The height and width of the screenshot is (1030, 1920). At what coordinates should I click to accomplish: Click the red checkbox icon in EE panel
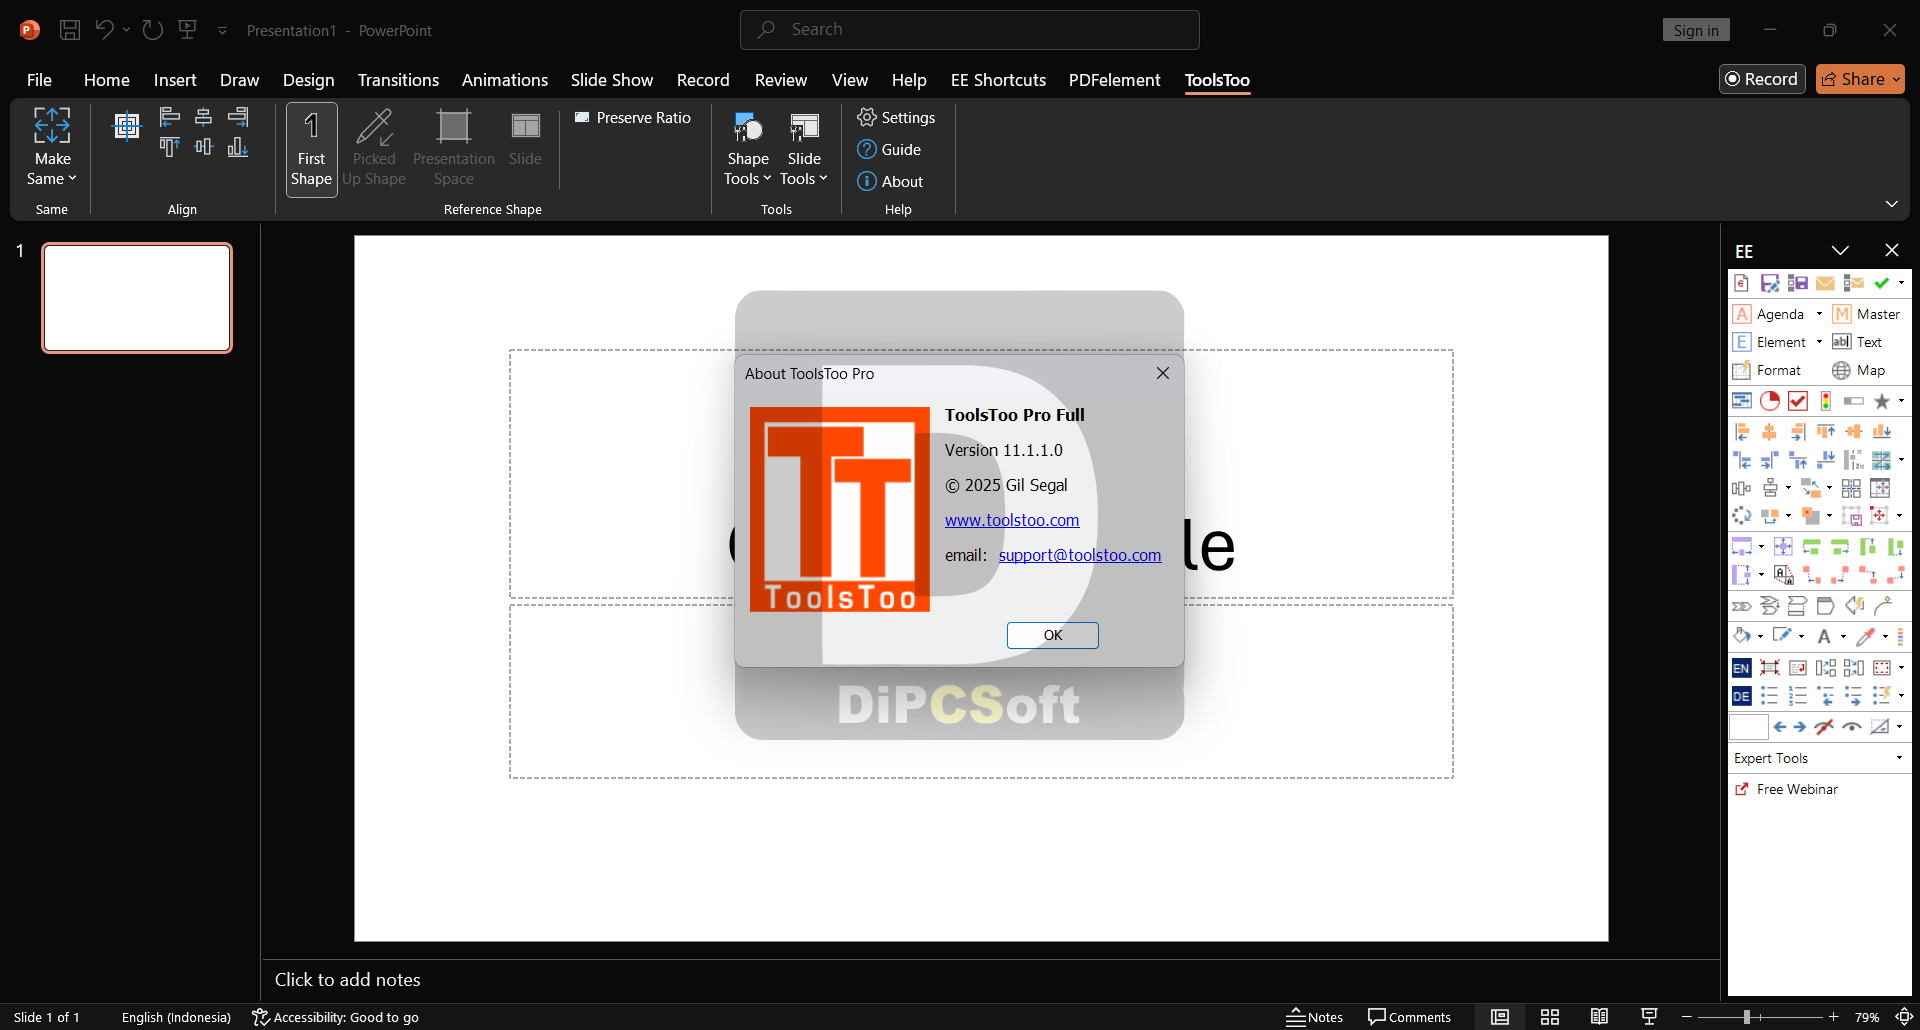click(1798, 401)
